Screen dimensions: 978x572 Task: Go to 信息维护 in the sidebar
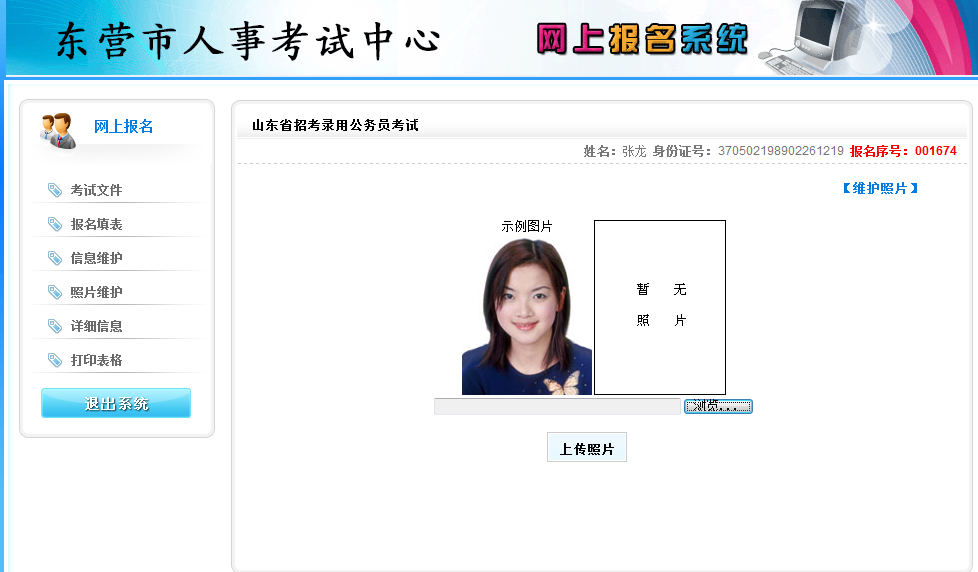pos(96,258)
